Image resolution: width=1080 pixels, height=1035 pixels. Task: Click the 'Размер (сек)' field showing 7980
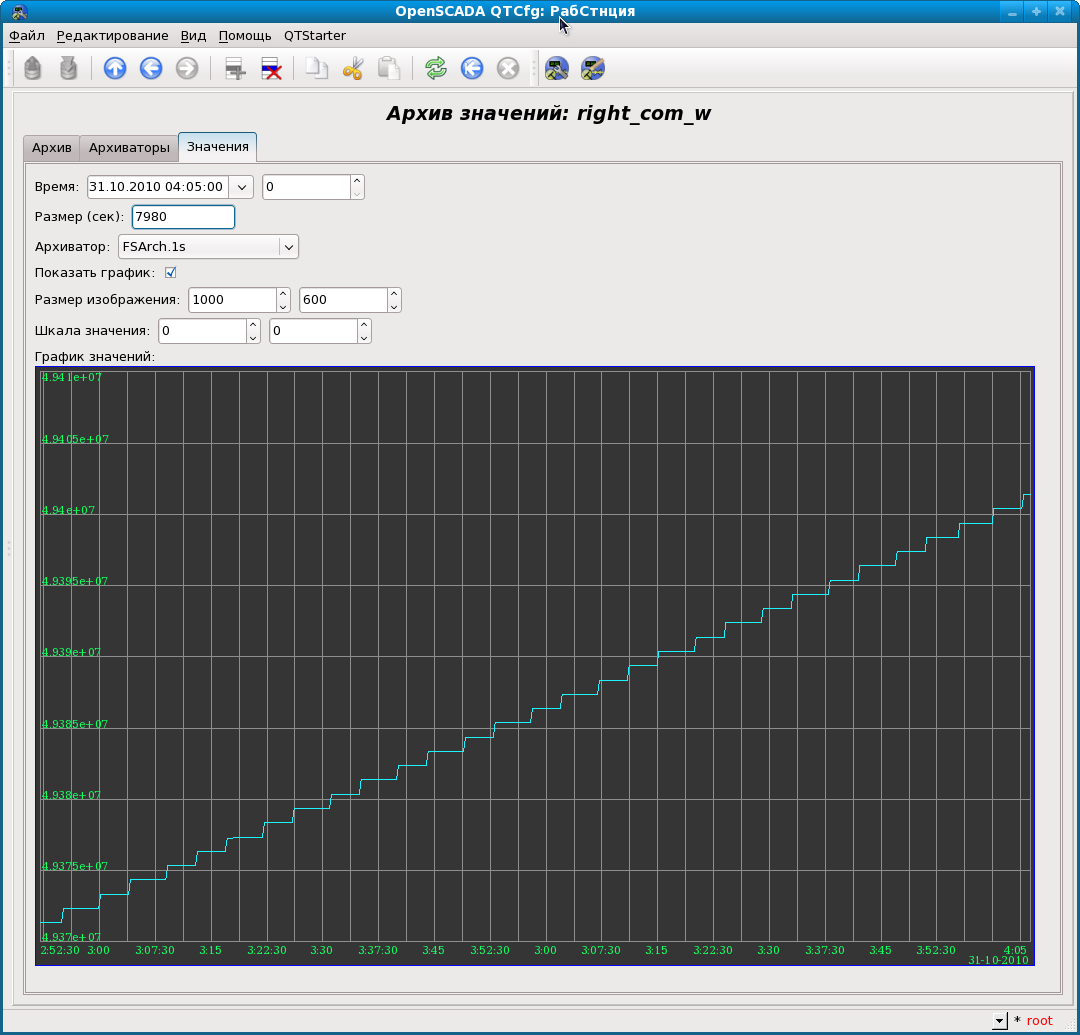coord(183,217)
